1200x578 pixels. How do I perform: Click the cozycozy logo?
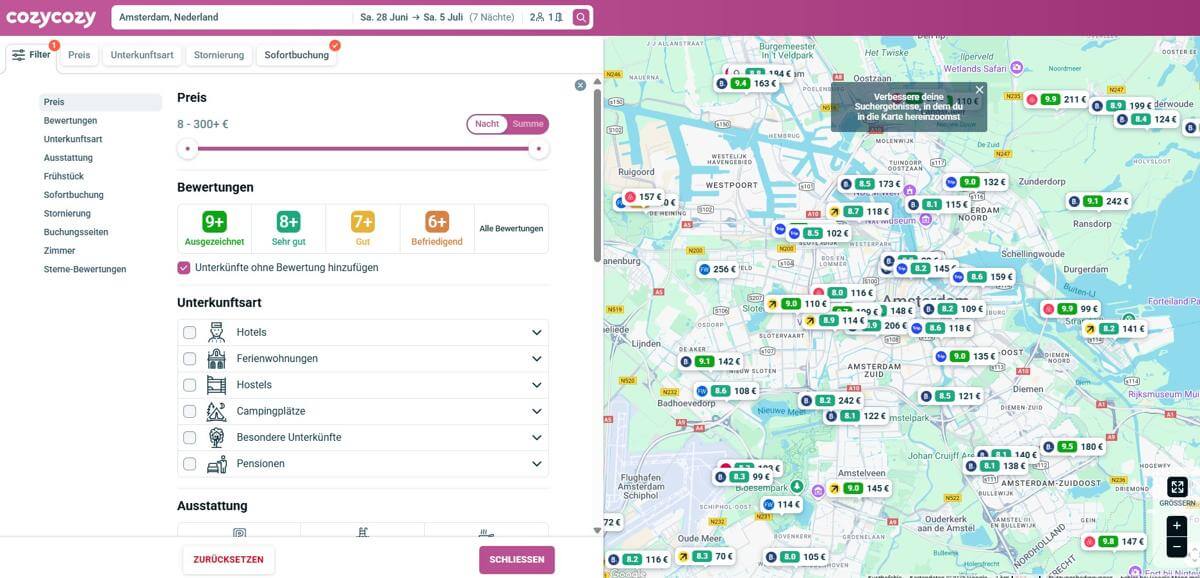click(x=51, y=18)
